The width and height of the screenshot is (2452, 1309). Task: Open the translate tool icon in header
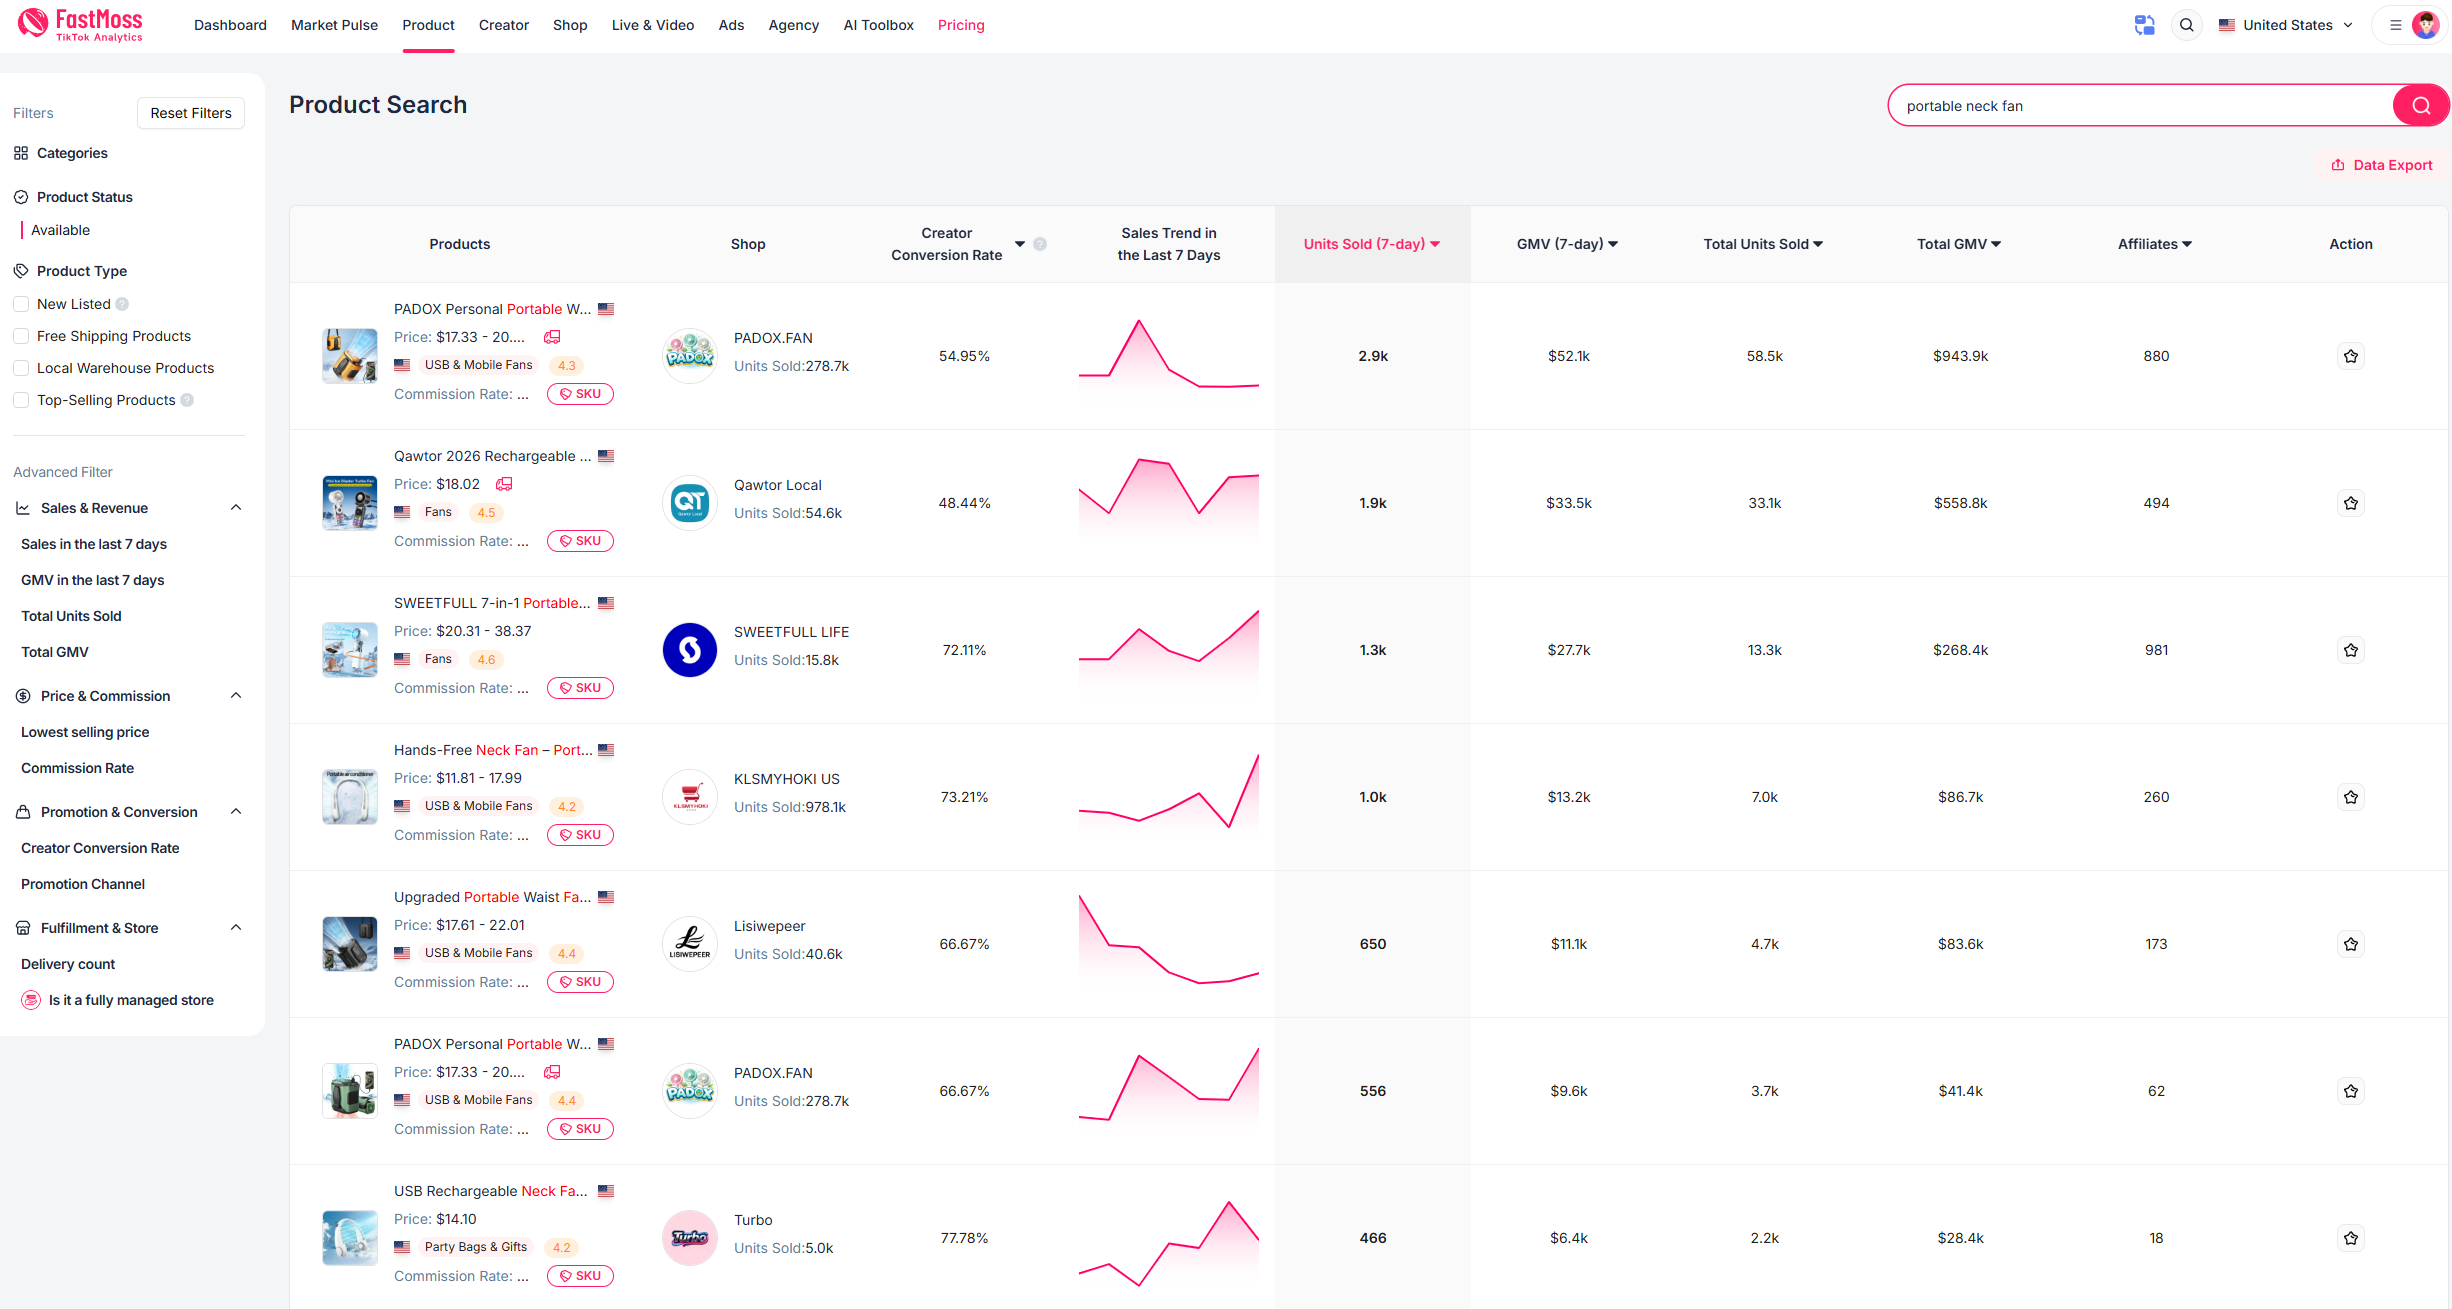click(x=2144, y=25)
